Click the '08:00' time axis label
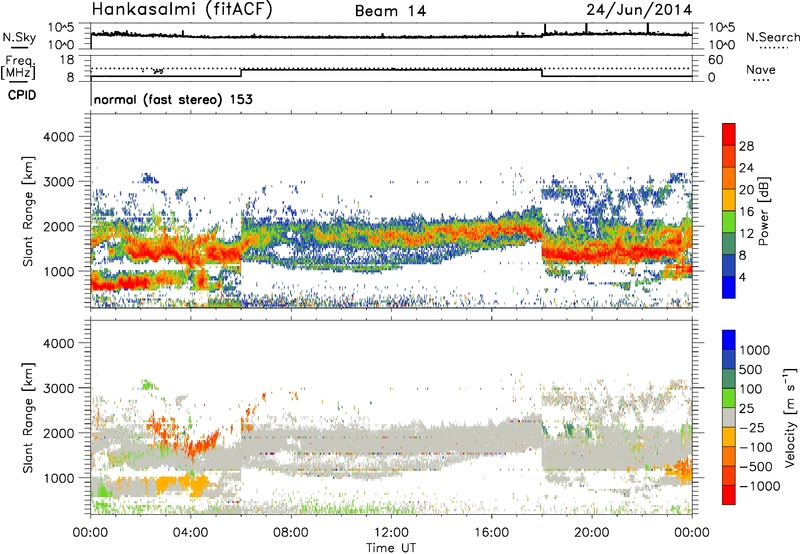Screen dimensions: 800x554 (x=291, y=533)
